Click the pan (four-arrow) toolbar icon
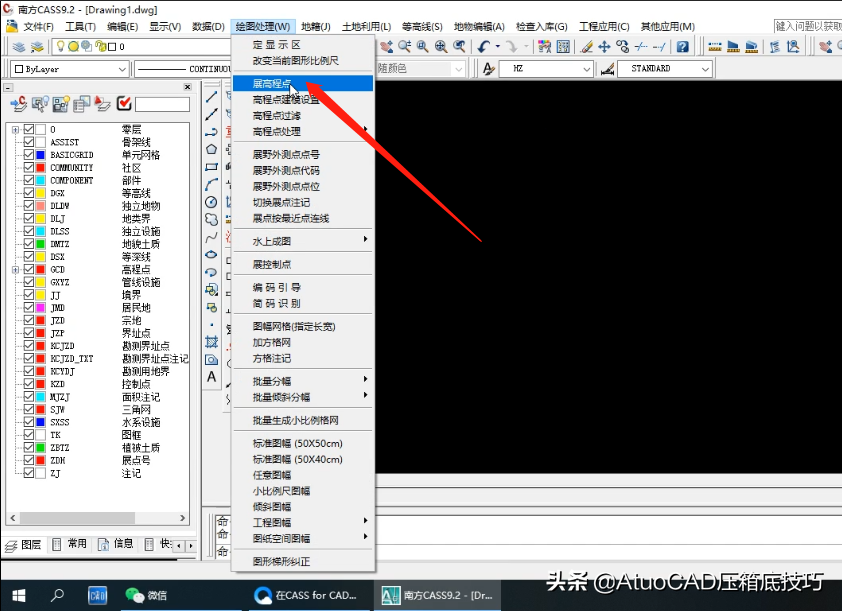This screenshot has width=842, height=611. click(604, 46)
